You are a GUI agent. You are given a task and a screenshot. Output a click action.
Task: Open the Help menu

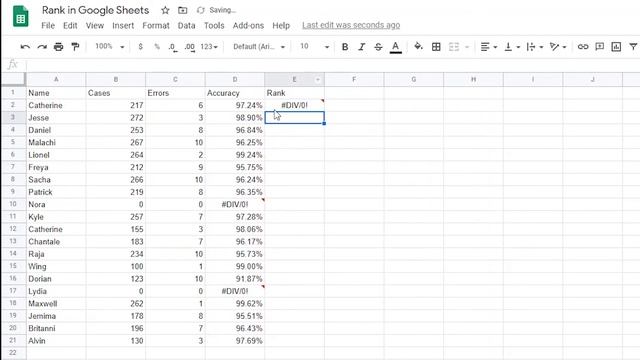[281, 25]
